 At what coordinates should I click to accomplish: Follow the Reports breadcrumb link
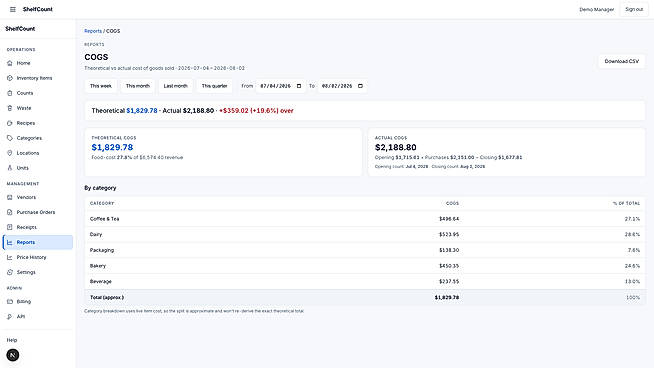(x=93, y=31)
